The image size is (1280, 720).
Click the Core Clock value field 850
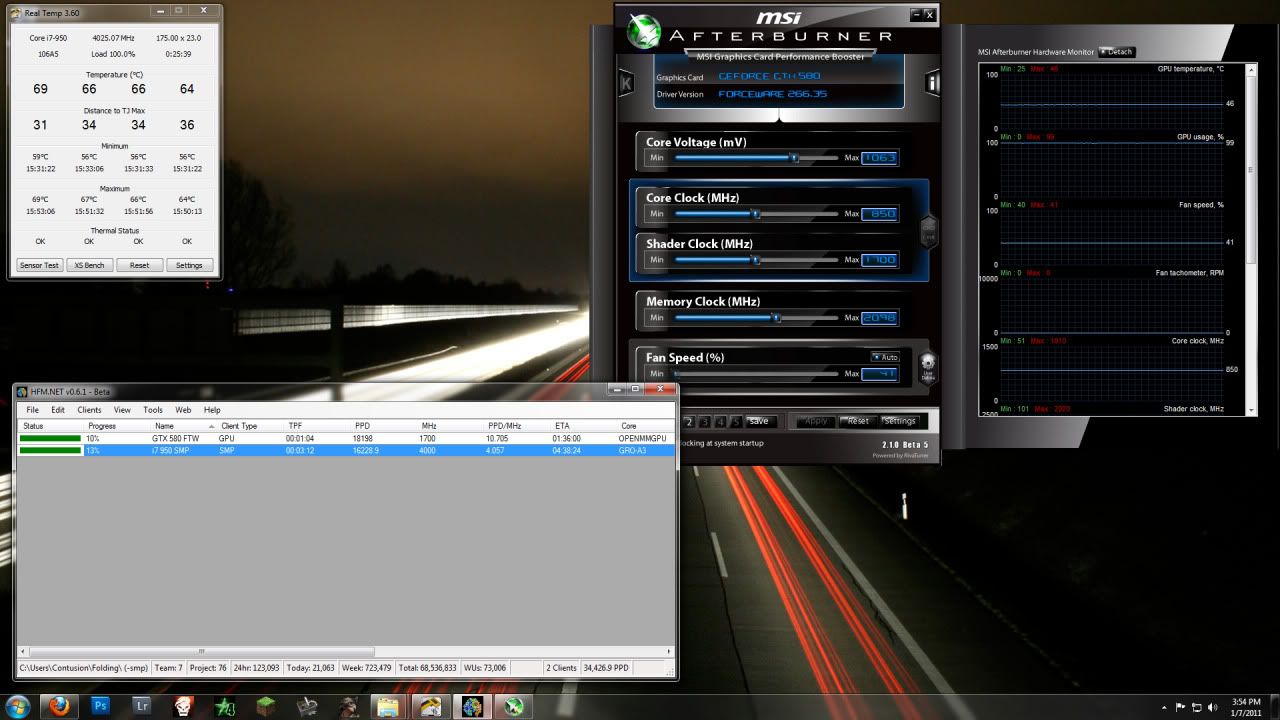(x=880, y=214)
